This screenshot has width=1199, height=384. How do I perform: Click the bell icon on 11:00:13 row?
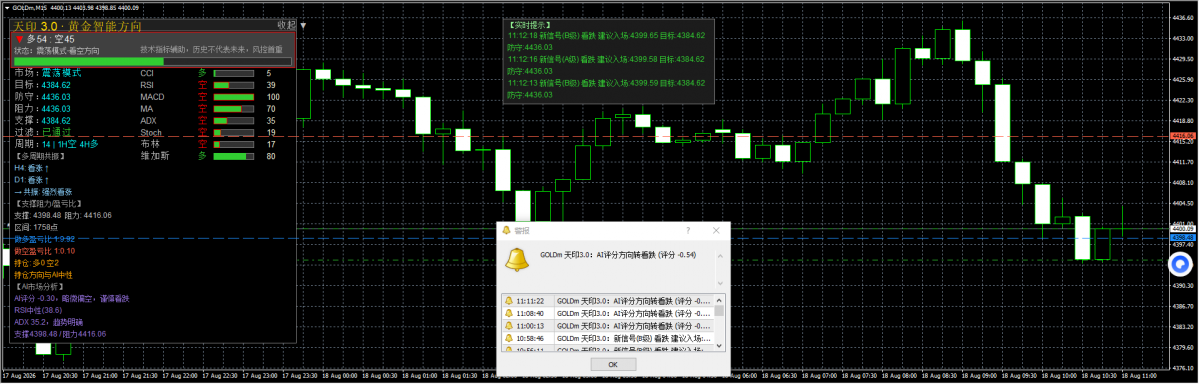pos(509,325)
